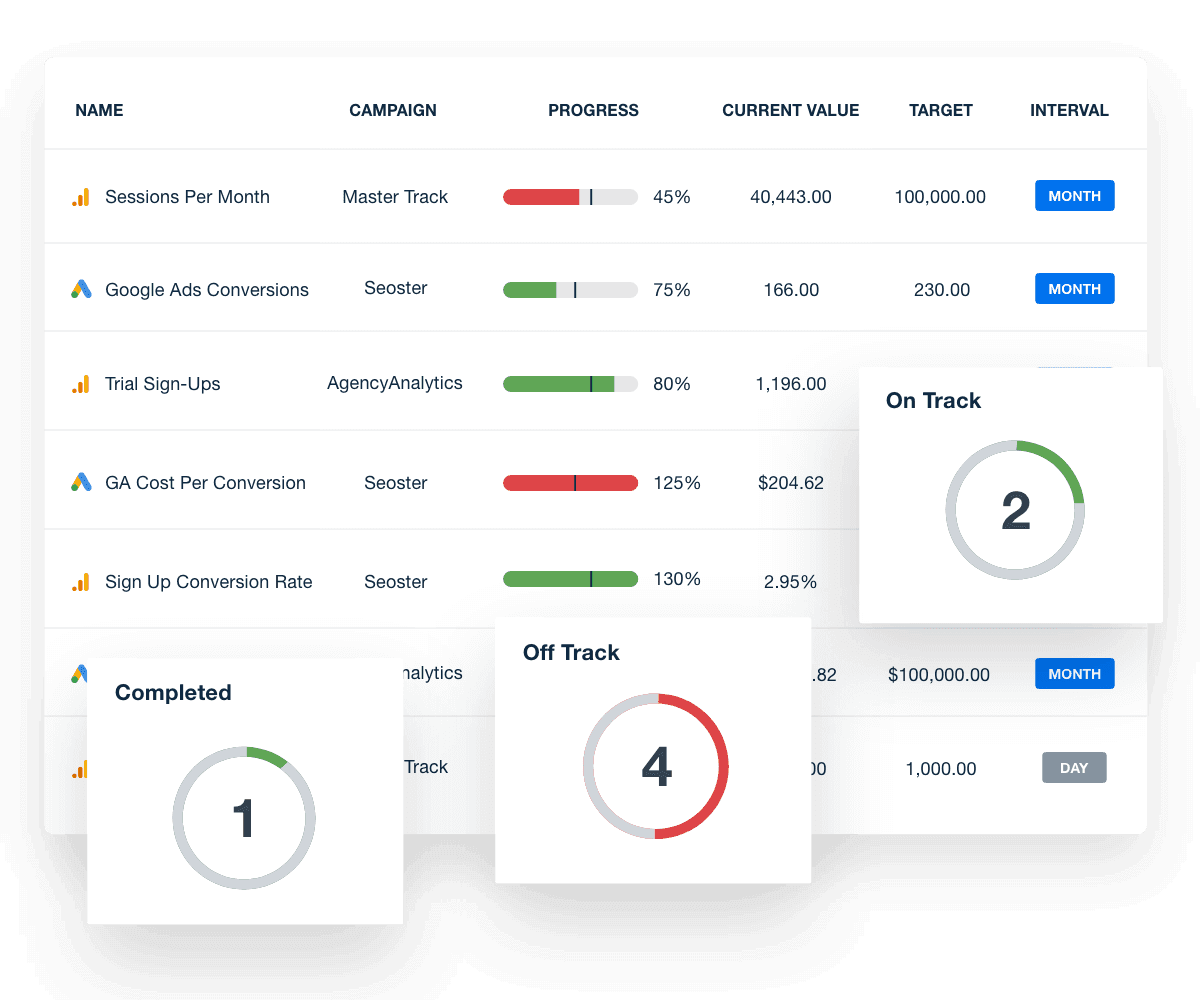The width and height of the screenshot is (1200, 1000).
Task: Click the Target column header
Action: coord(940,111)
